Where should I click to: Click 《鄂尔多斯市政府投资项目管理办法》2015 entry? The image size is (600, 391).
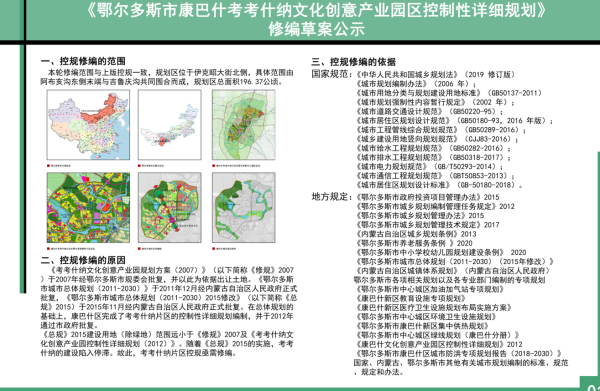tap(427, 197)
